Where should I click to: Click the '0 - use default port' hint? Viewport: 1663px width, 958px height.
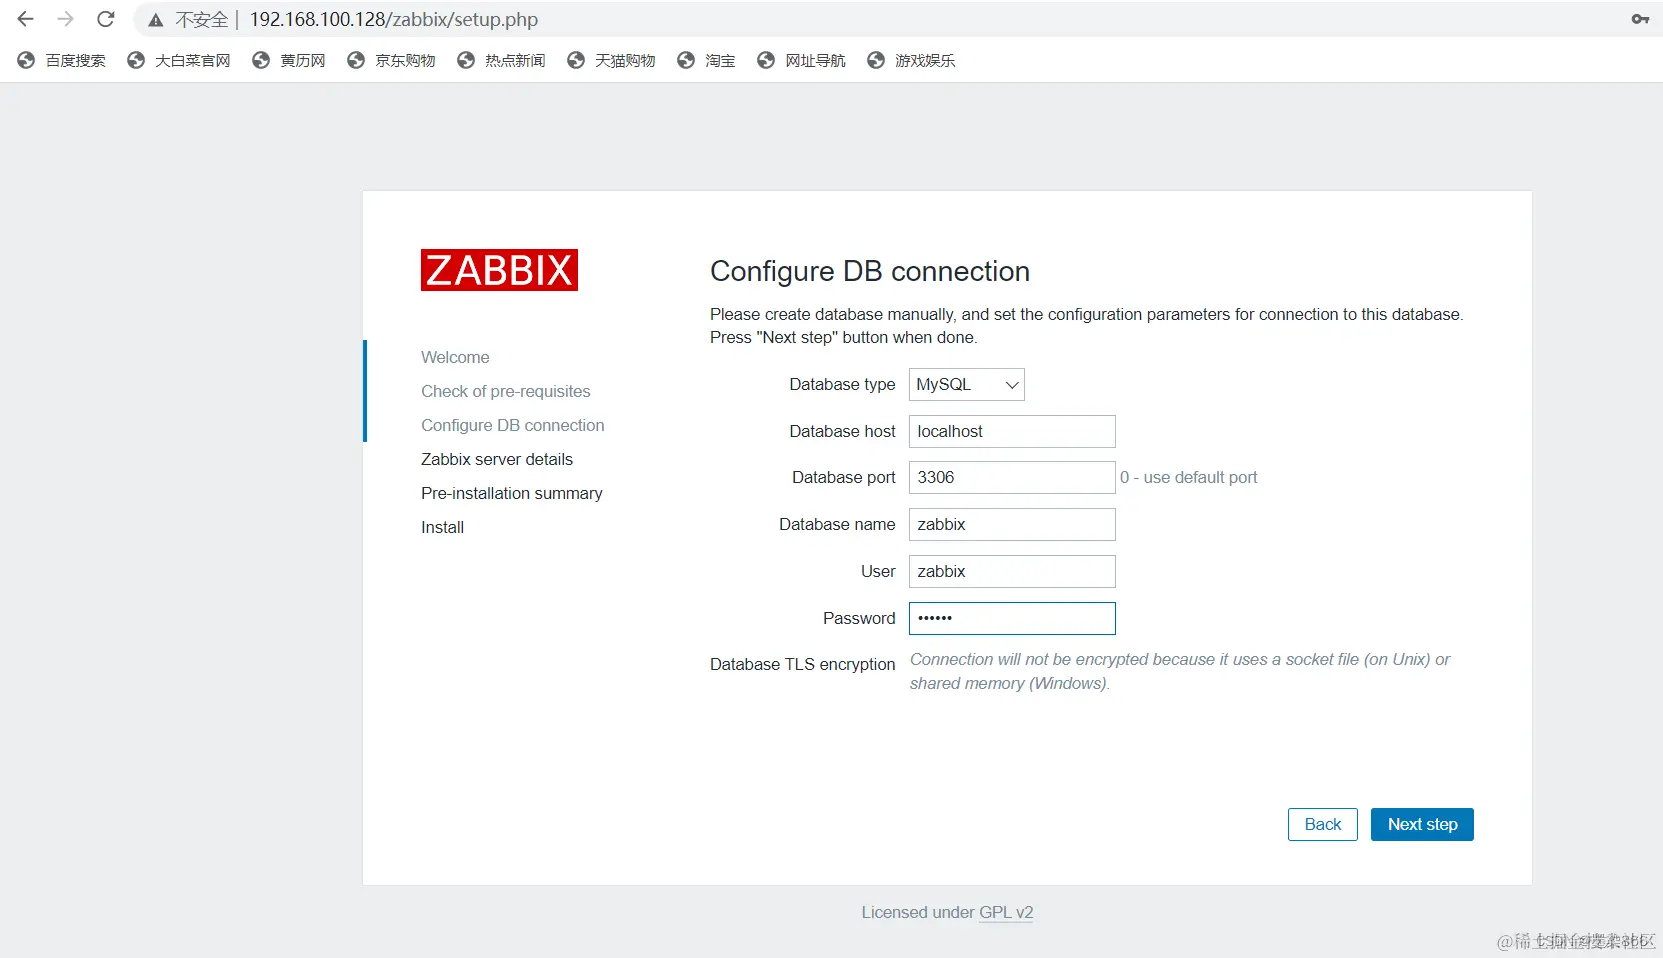pyautogui.click(x=1188, y=477)
